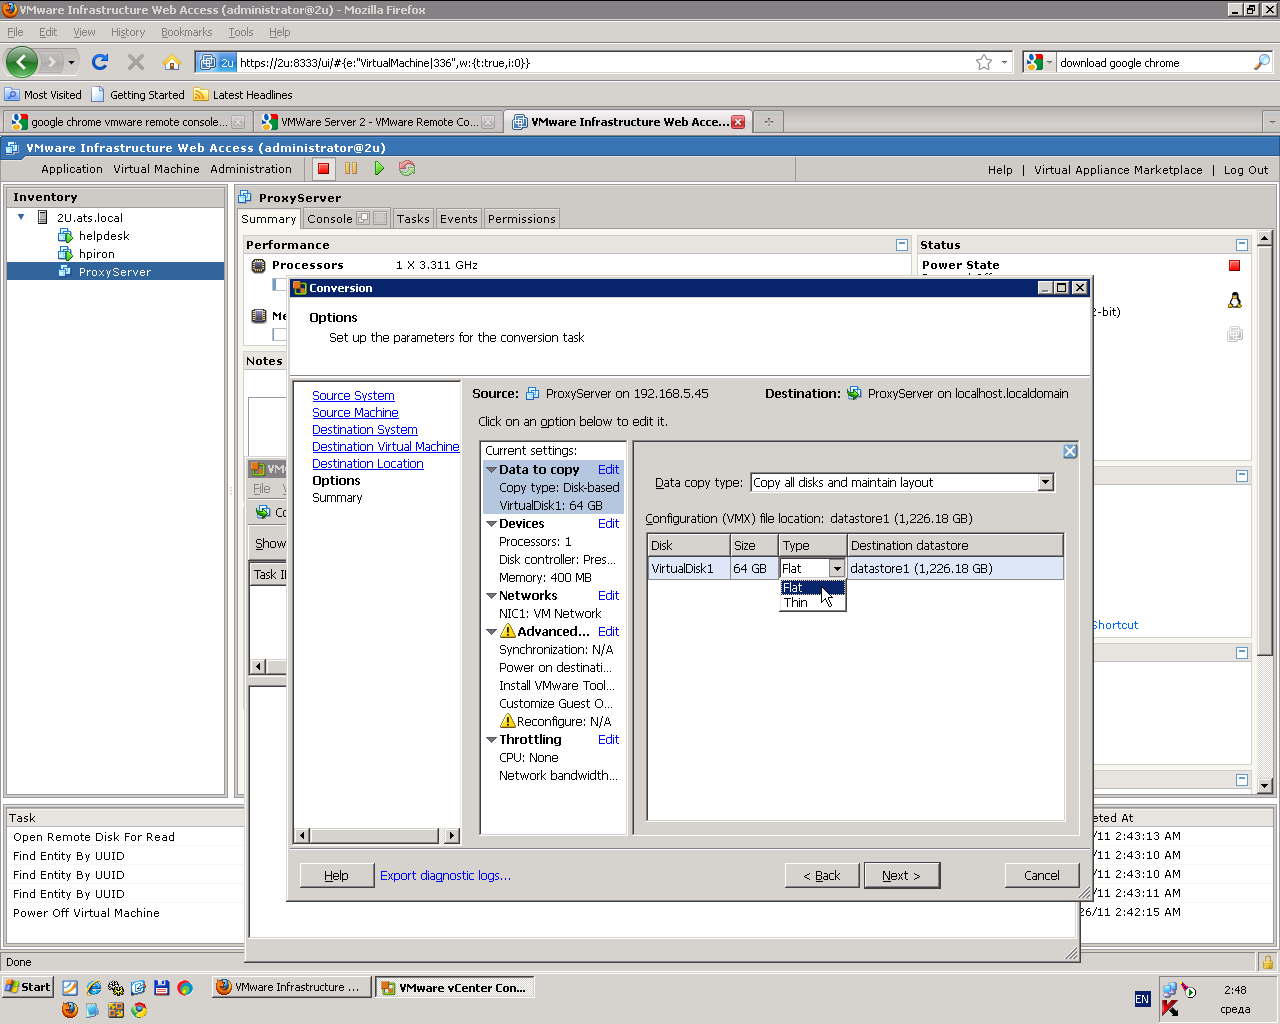1280x1024 pixels.
Task: Collapse the Performance panel
Action: pyautogui.click(x=902, y=245)
